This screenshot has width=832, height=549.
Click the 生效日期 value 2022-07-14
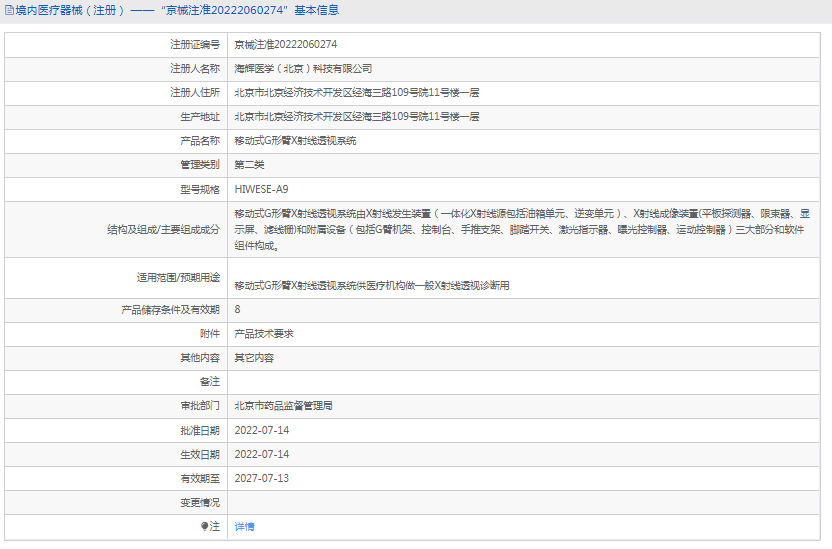coord(262,454)
